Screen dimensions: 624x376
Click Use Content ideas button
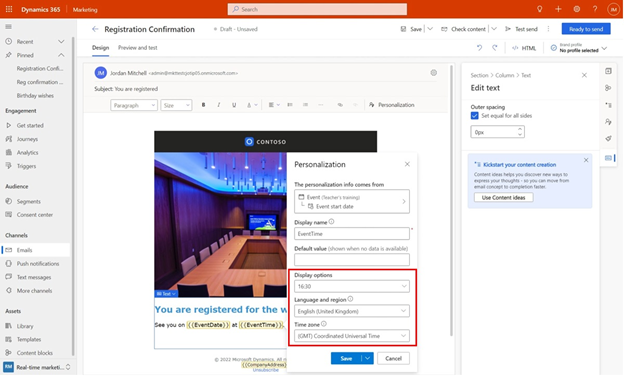[x=503, y=198]
